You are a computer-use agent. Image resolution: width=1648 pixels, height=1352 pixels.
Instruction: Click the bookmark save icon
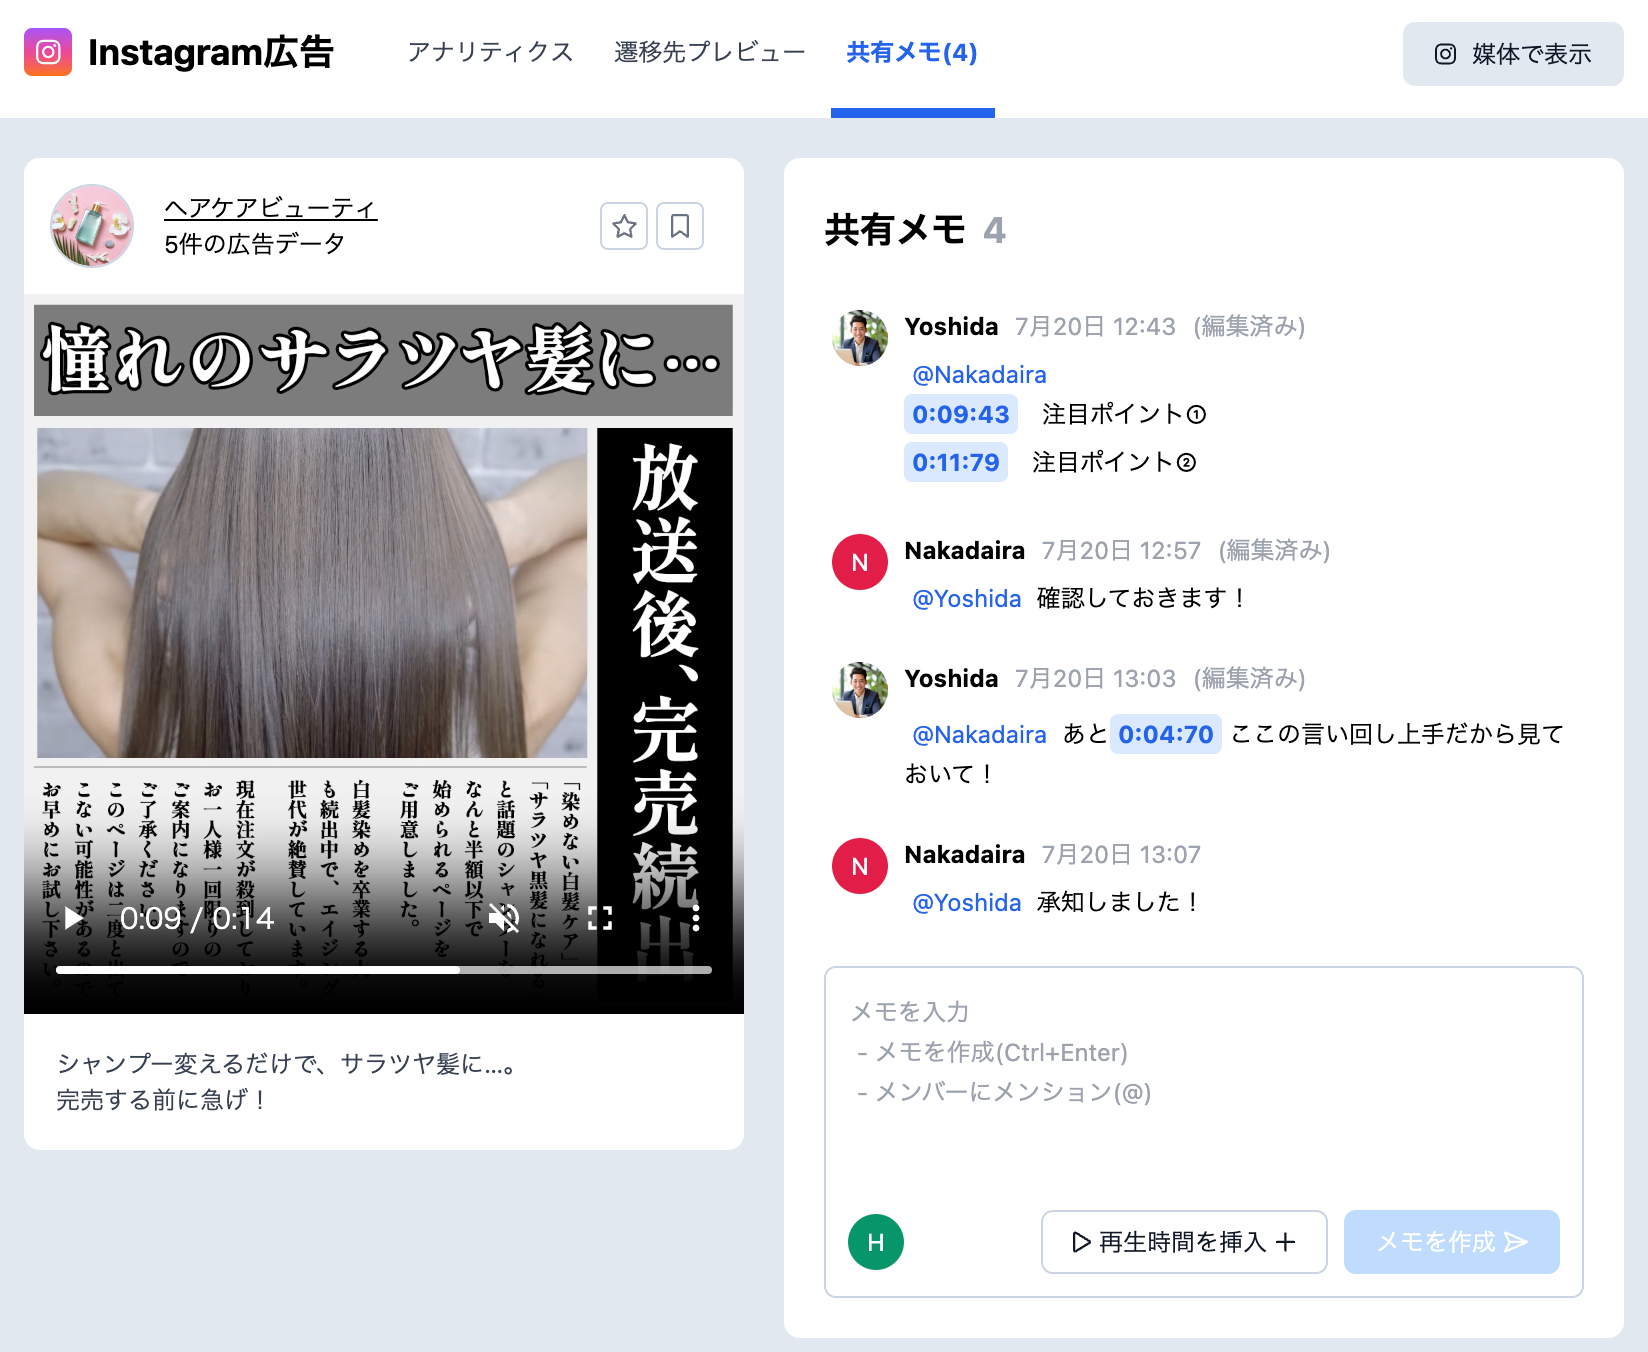680,226
